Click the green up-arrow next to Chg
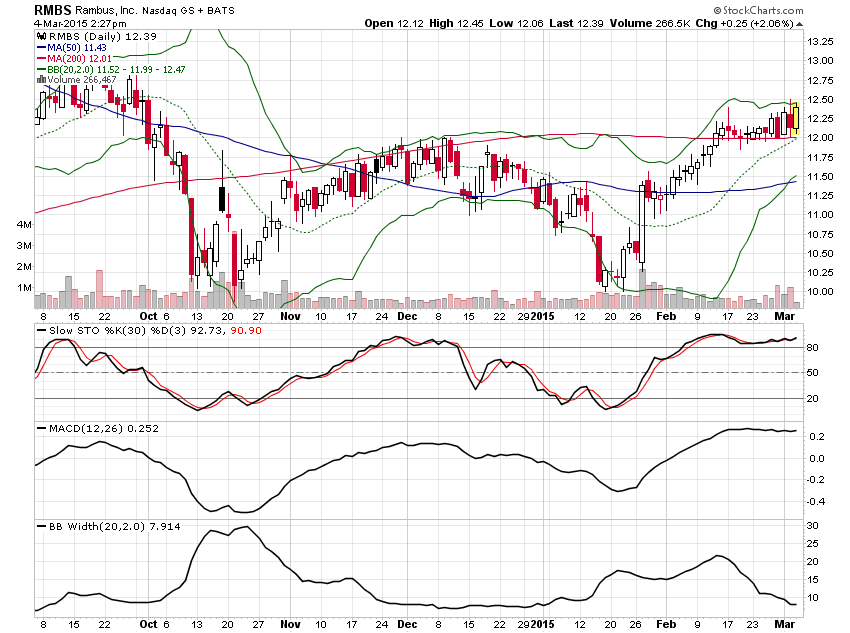The width and height of the screenshot is (850, 633). coord(800,24)
